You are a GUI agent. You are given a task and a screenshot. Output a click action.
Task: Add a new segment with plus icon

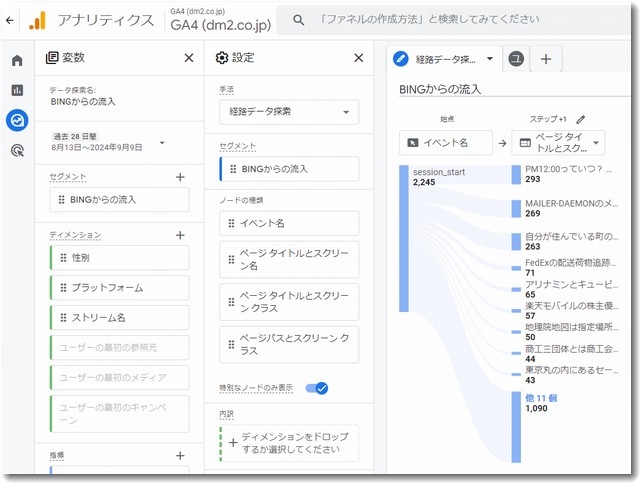180,177
